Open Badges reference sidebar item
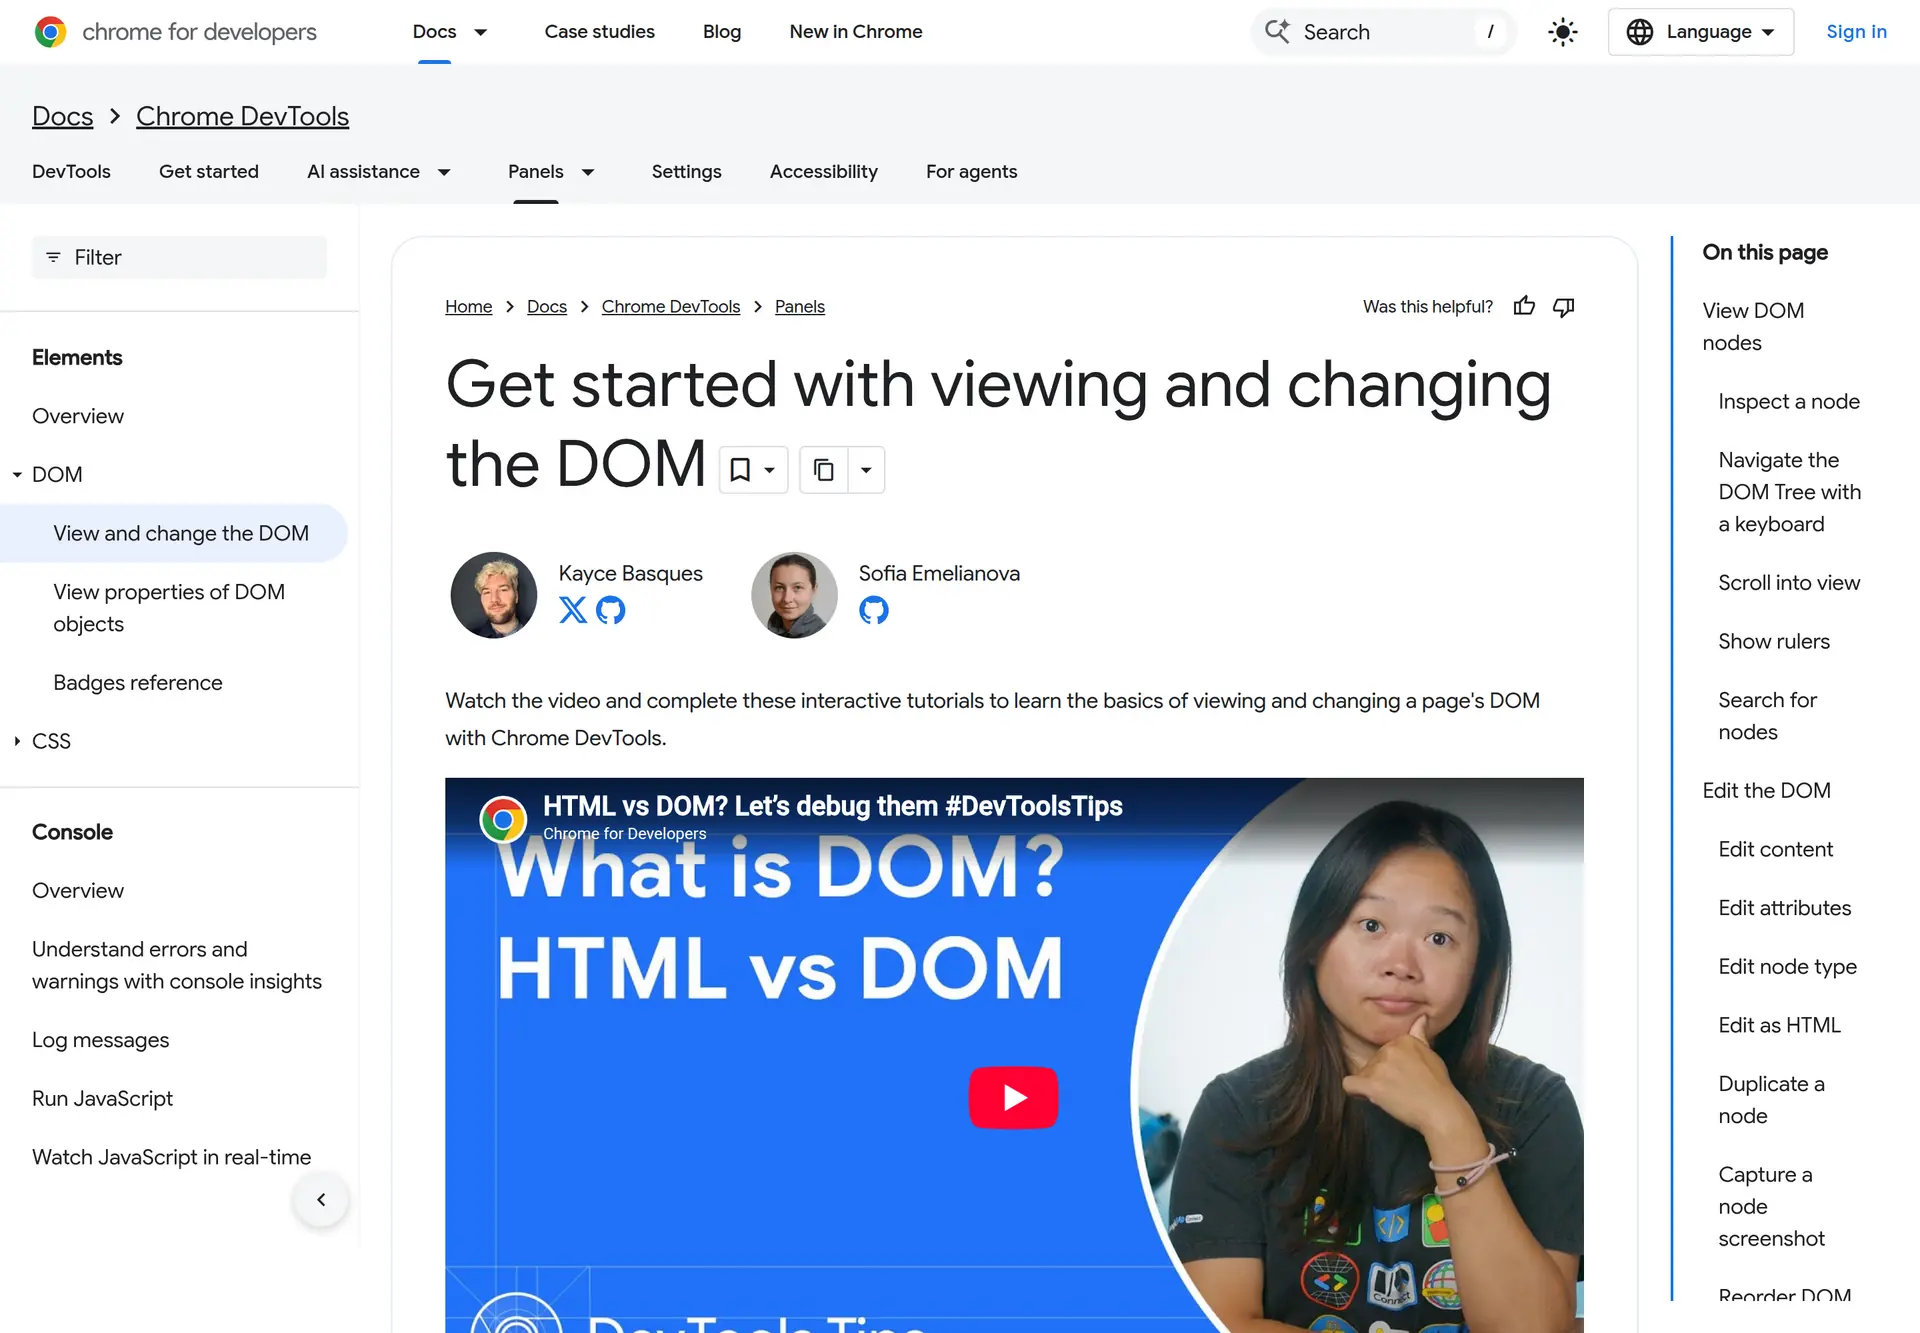1920x1333 pixels. (138, 683)
